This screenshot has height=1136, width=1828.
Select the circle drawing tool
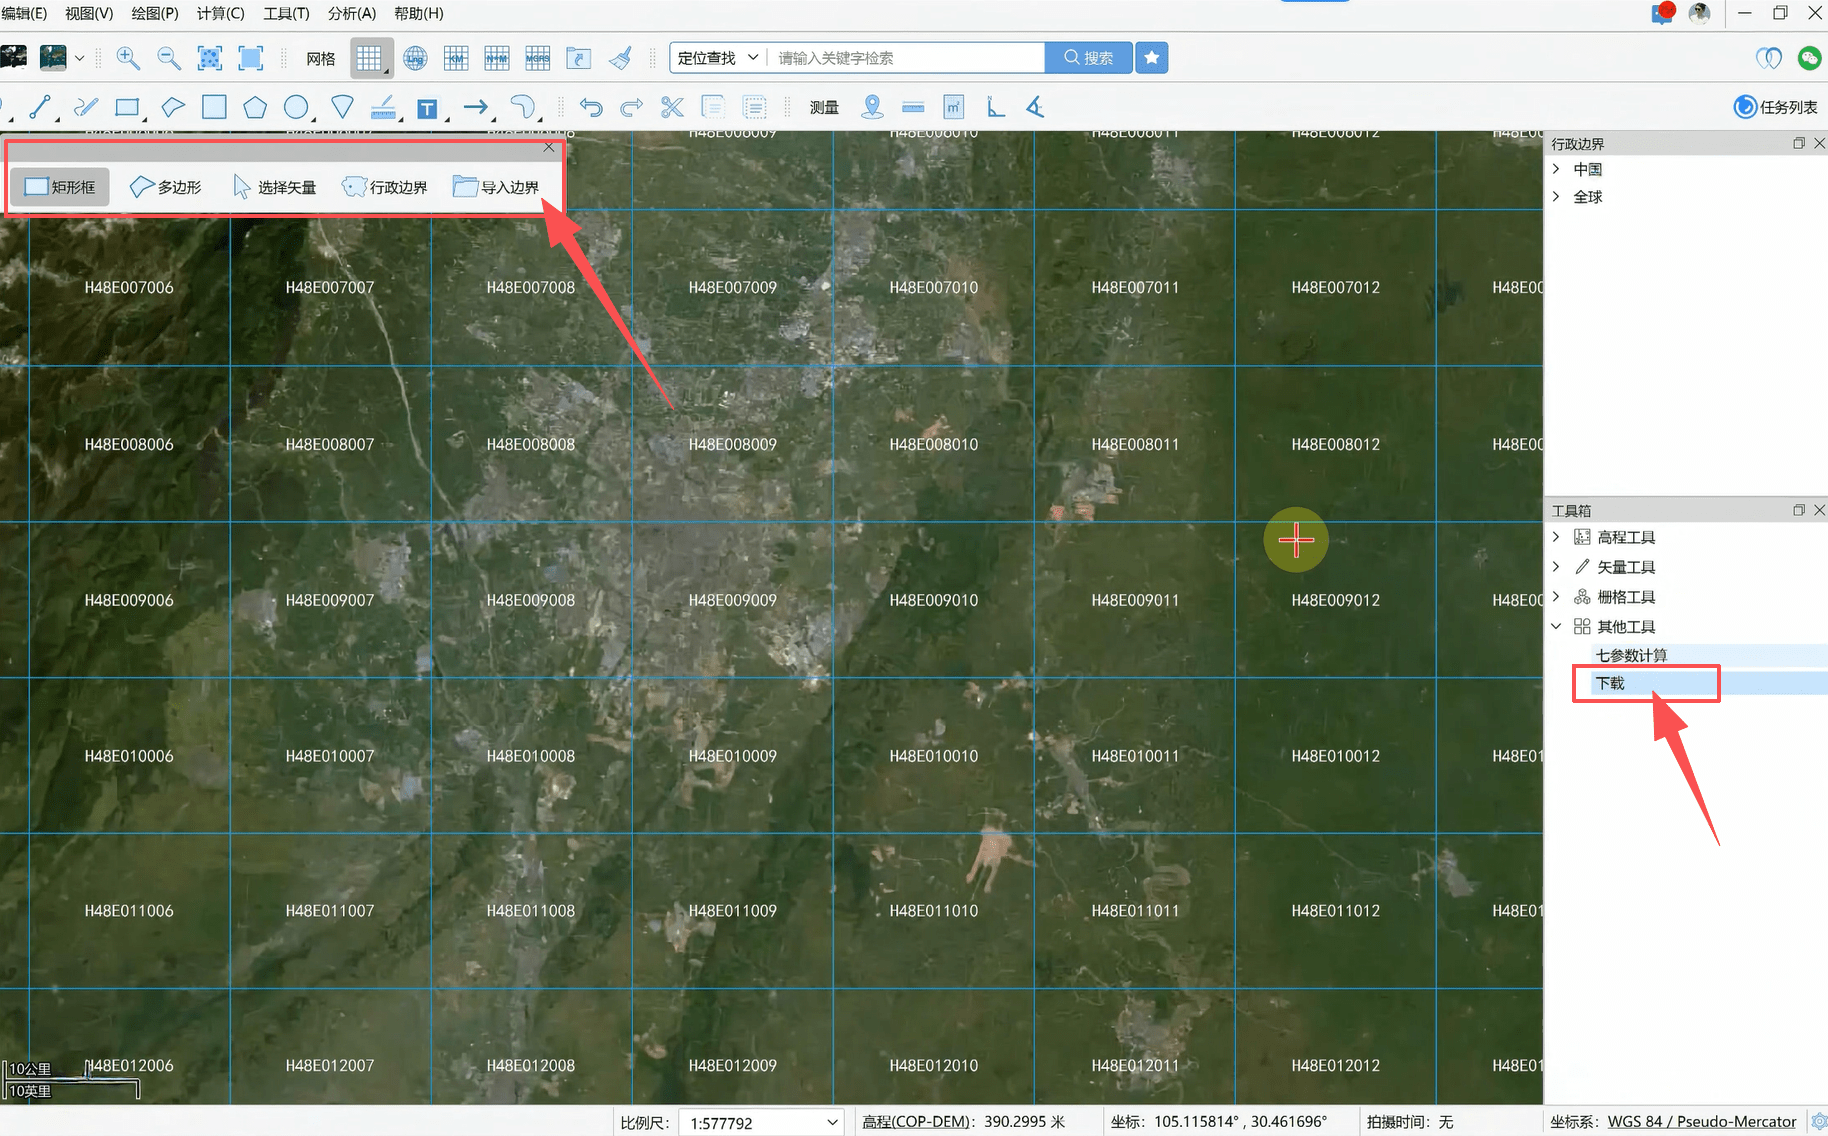(296, 107)
